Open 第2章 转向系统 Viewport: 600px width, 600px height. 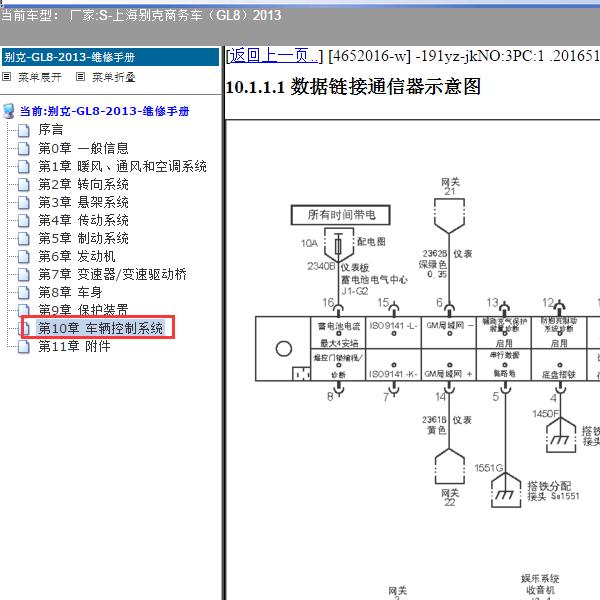click(x=83, y=184)
